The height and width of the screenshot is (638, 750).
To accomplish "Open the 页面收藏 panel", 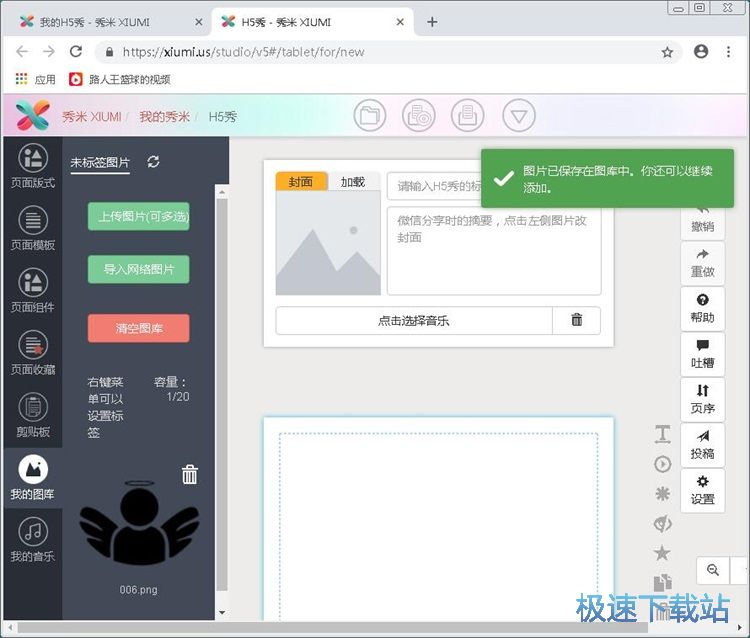I will [33, 352].
